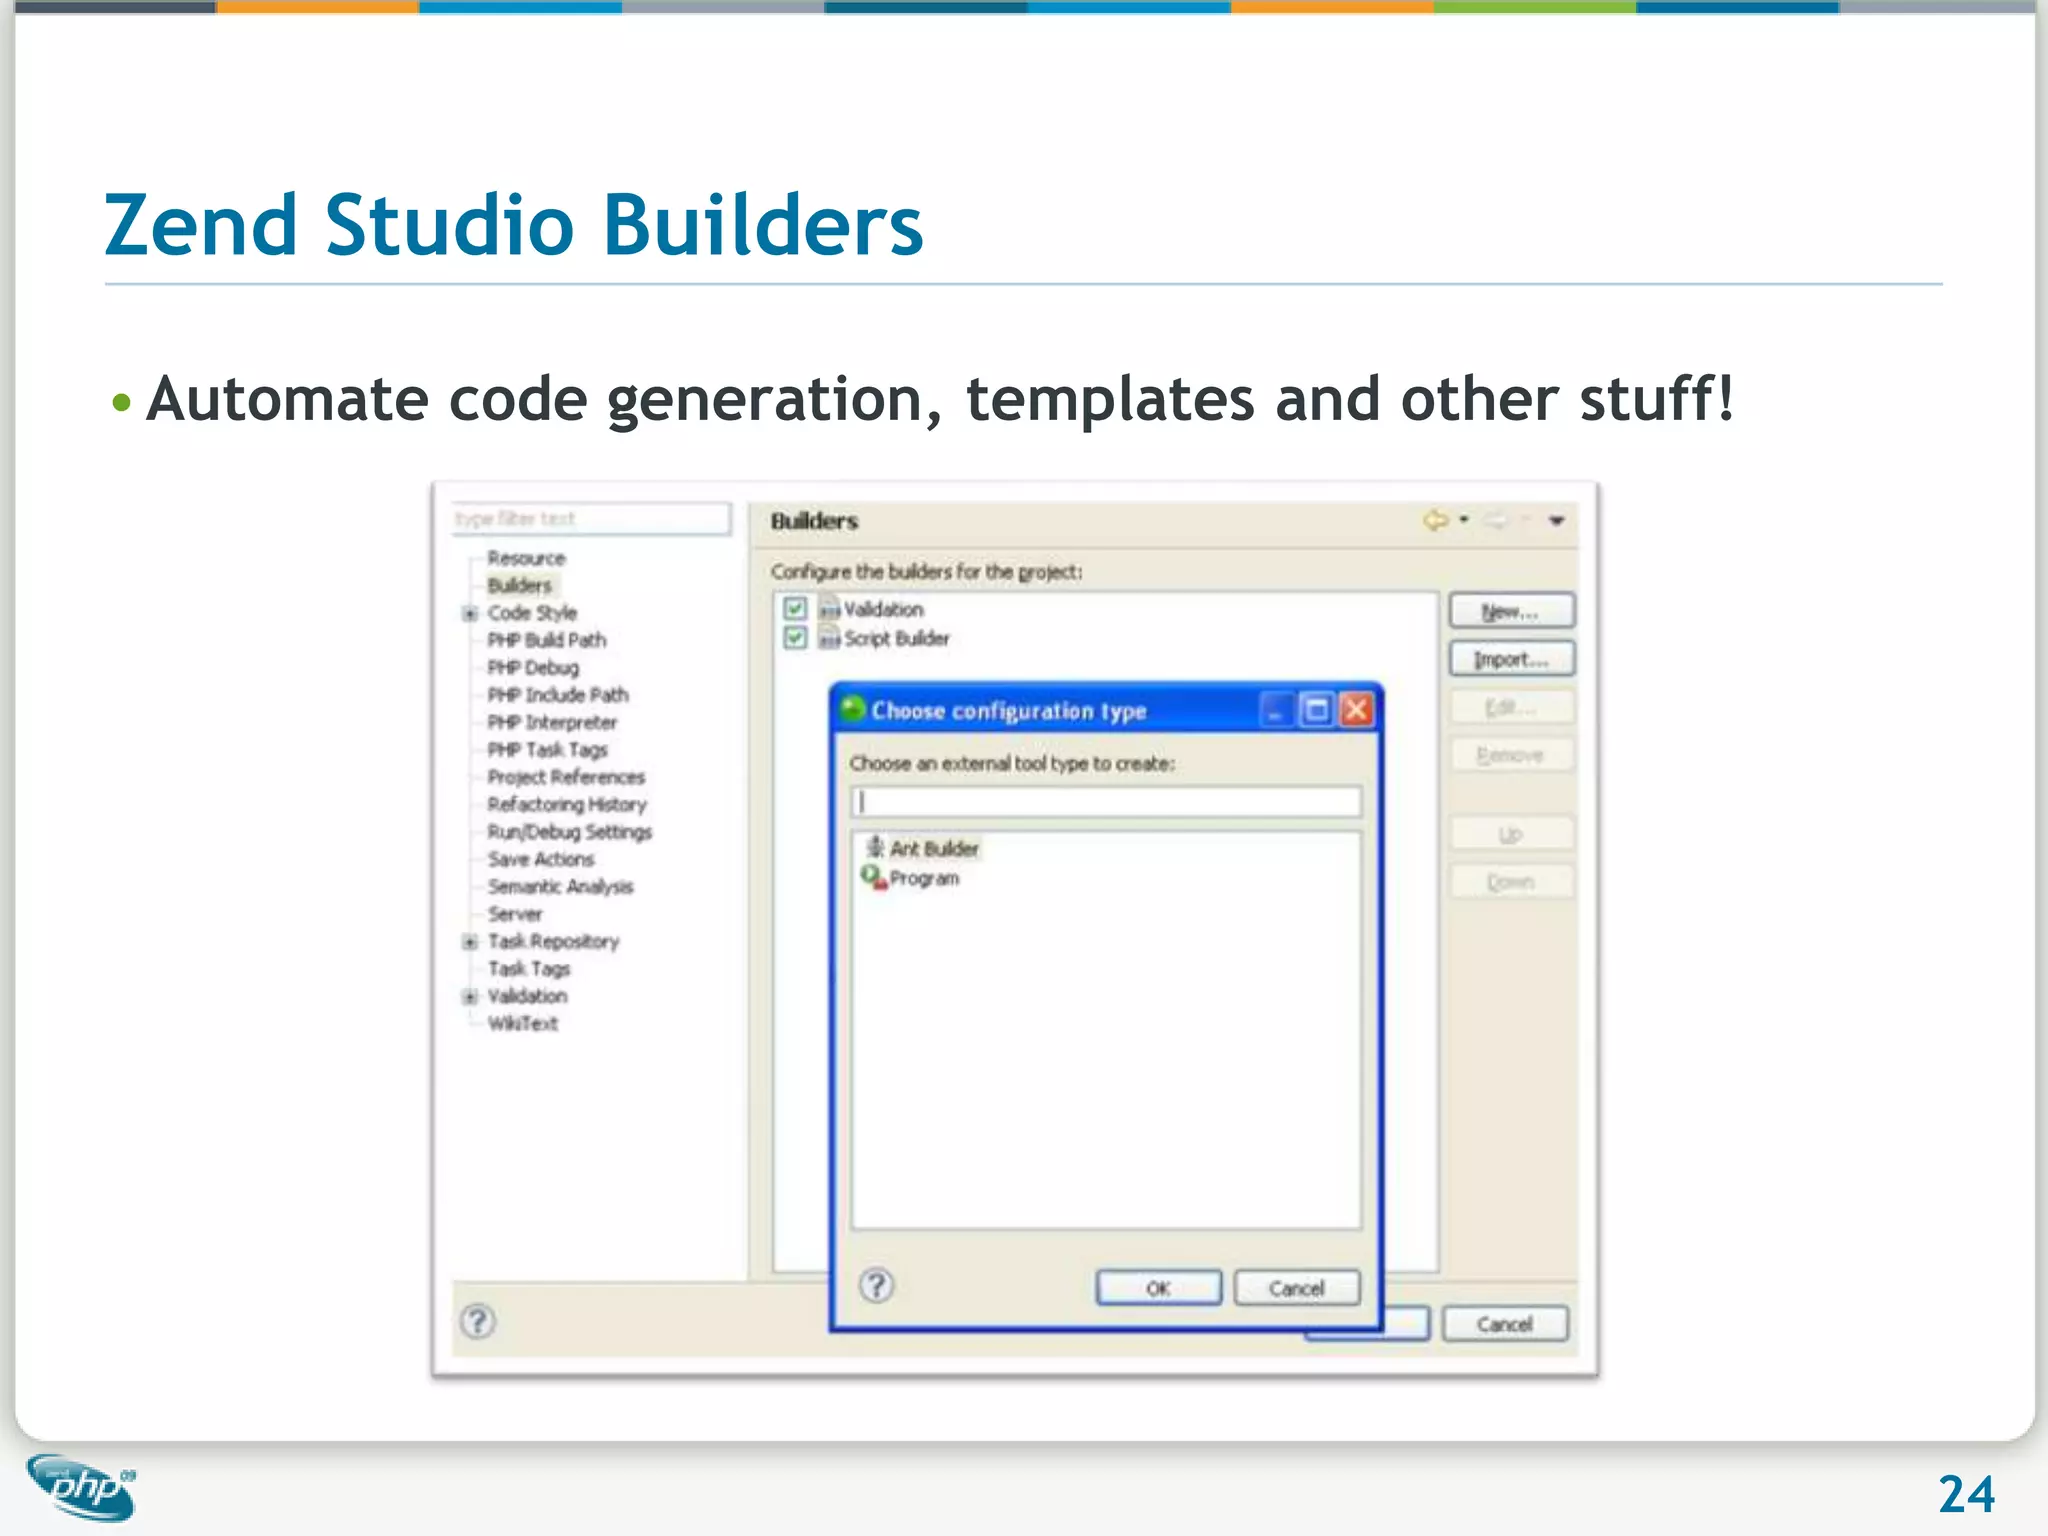Click the help icon in properties window
Screen dimensions: 2048x1536
(478, 1321)
